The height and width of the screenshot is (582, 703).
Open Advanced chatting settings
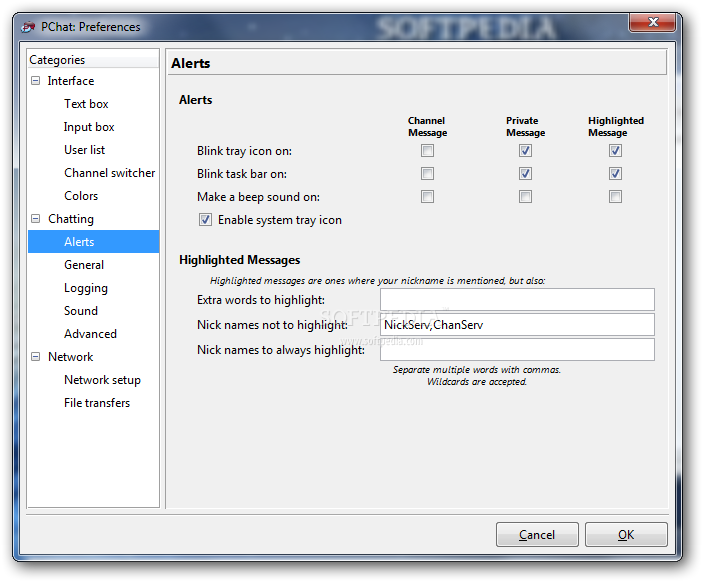(x=90, y=334)
